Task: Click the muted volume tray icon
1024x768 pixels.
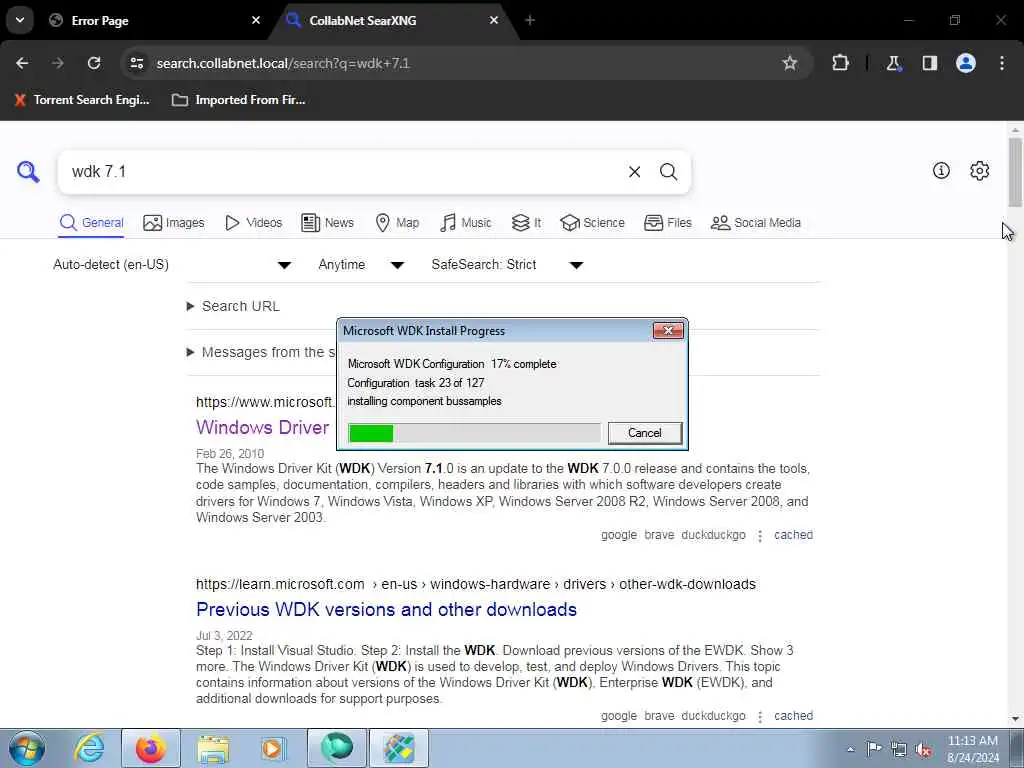Action: pos(923,749)
